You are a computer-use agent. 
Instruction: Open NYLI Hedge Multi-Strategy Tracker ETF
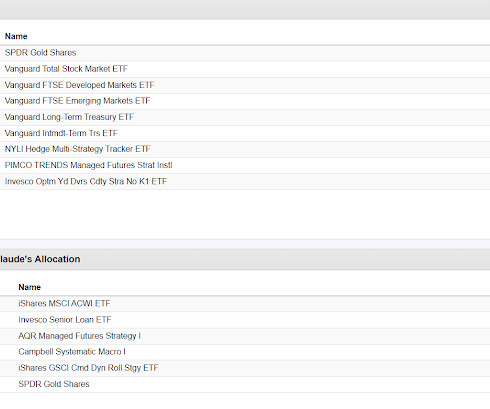point(78,149)
